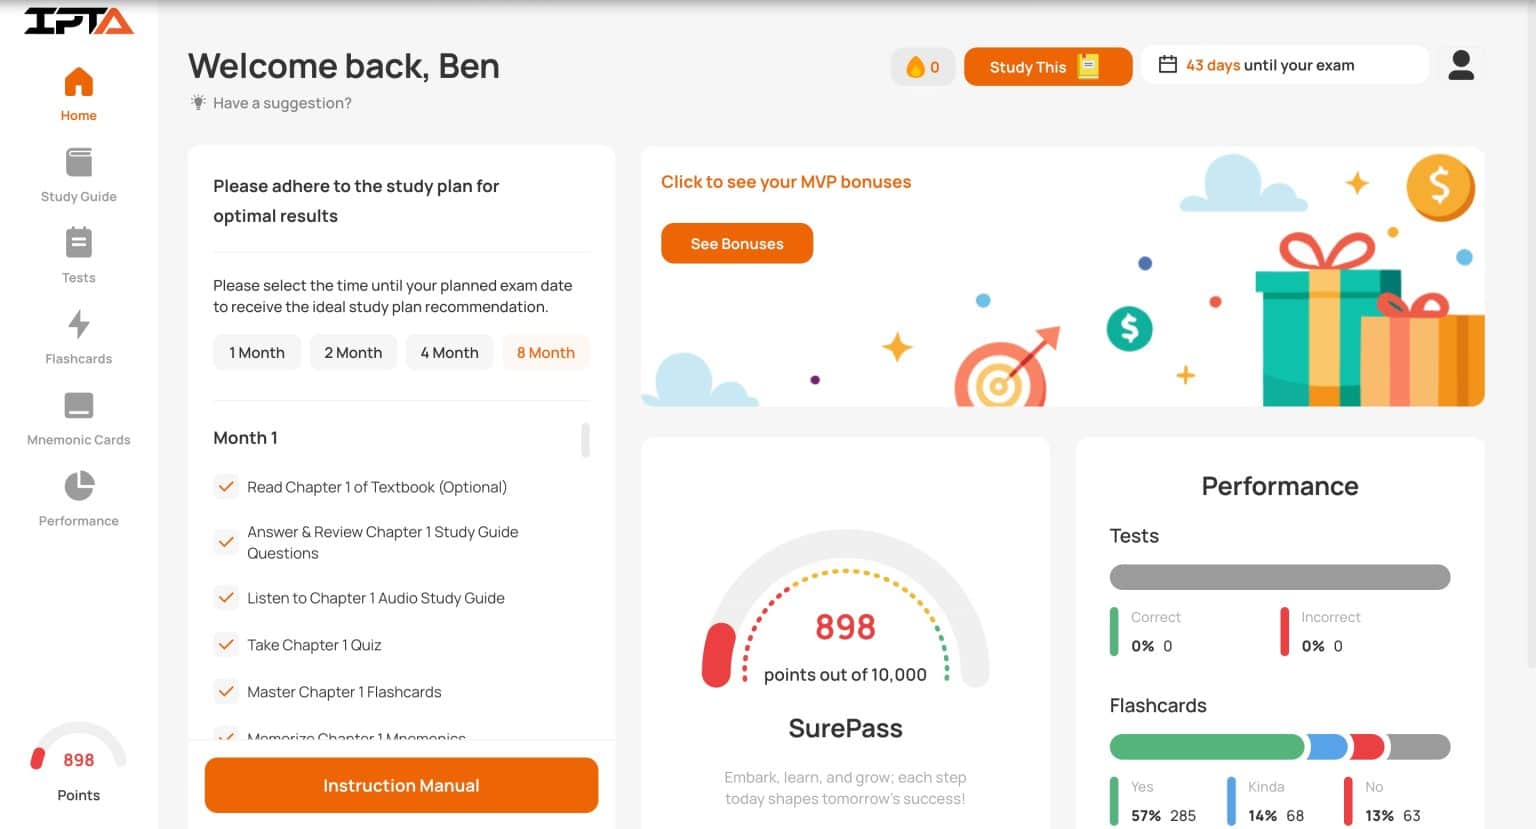
Task: Select the 1 Month study plan
Action: pyautogui.click(x=257, y=353)
